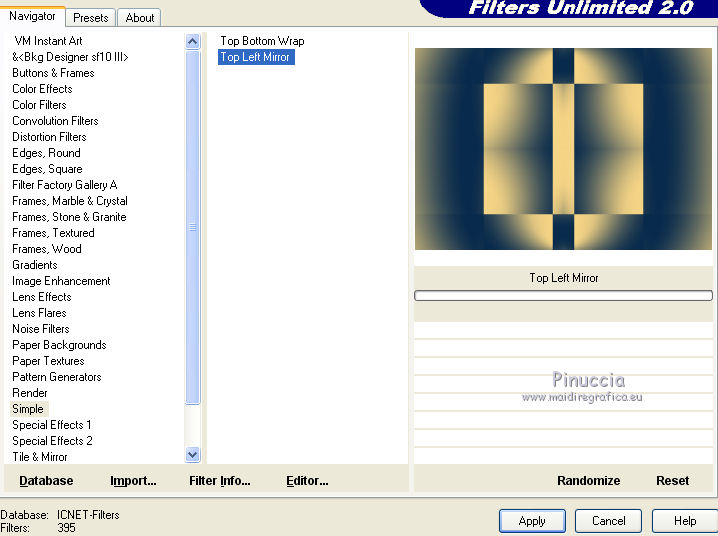Select Frames, Marble & Crystal
718x536 pixels.
coord(70,201)
